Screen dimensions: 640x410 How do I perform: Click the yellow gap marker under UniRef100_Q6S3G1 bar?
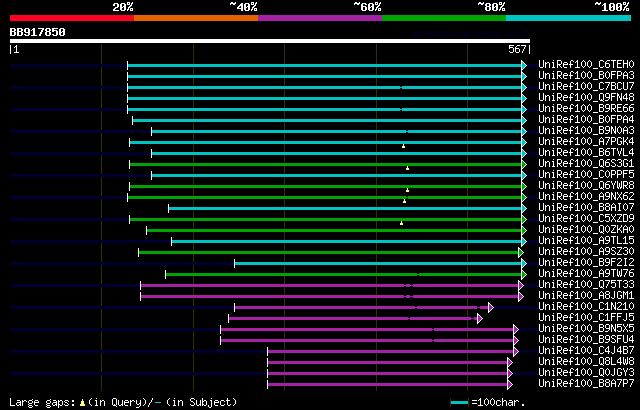(407, 168)
